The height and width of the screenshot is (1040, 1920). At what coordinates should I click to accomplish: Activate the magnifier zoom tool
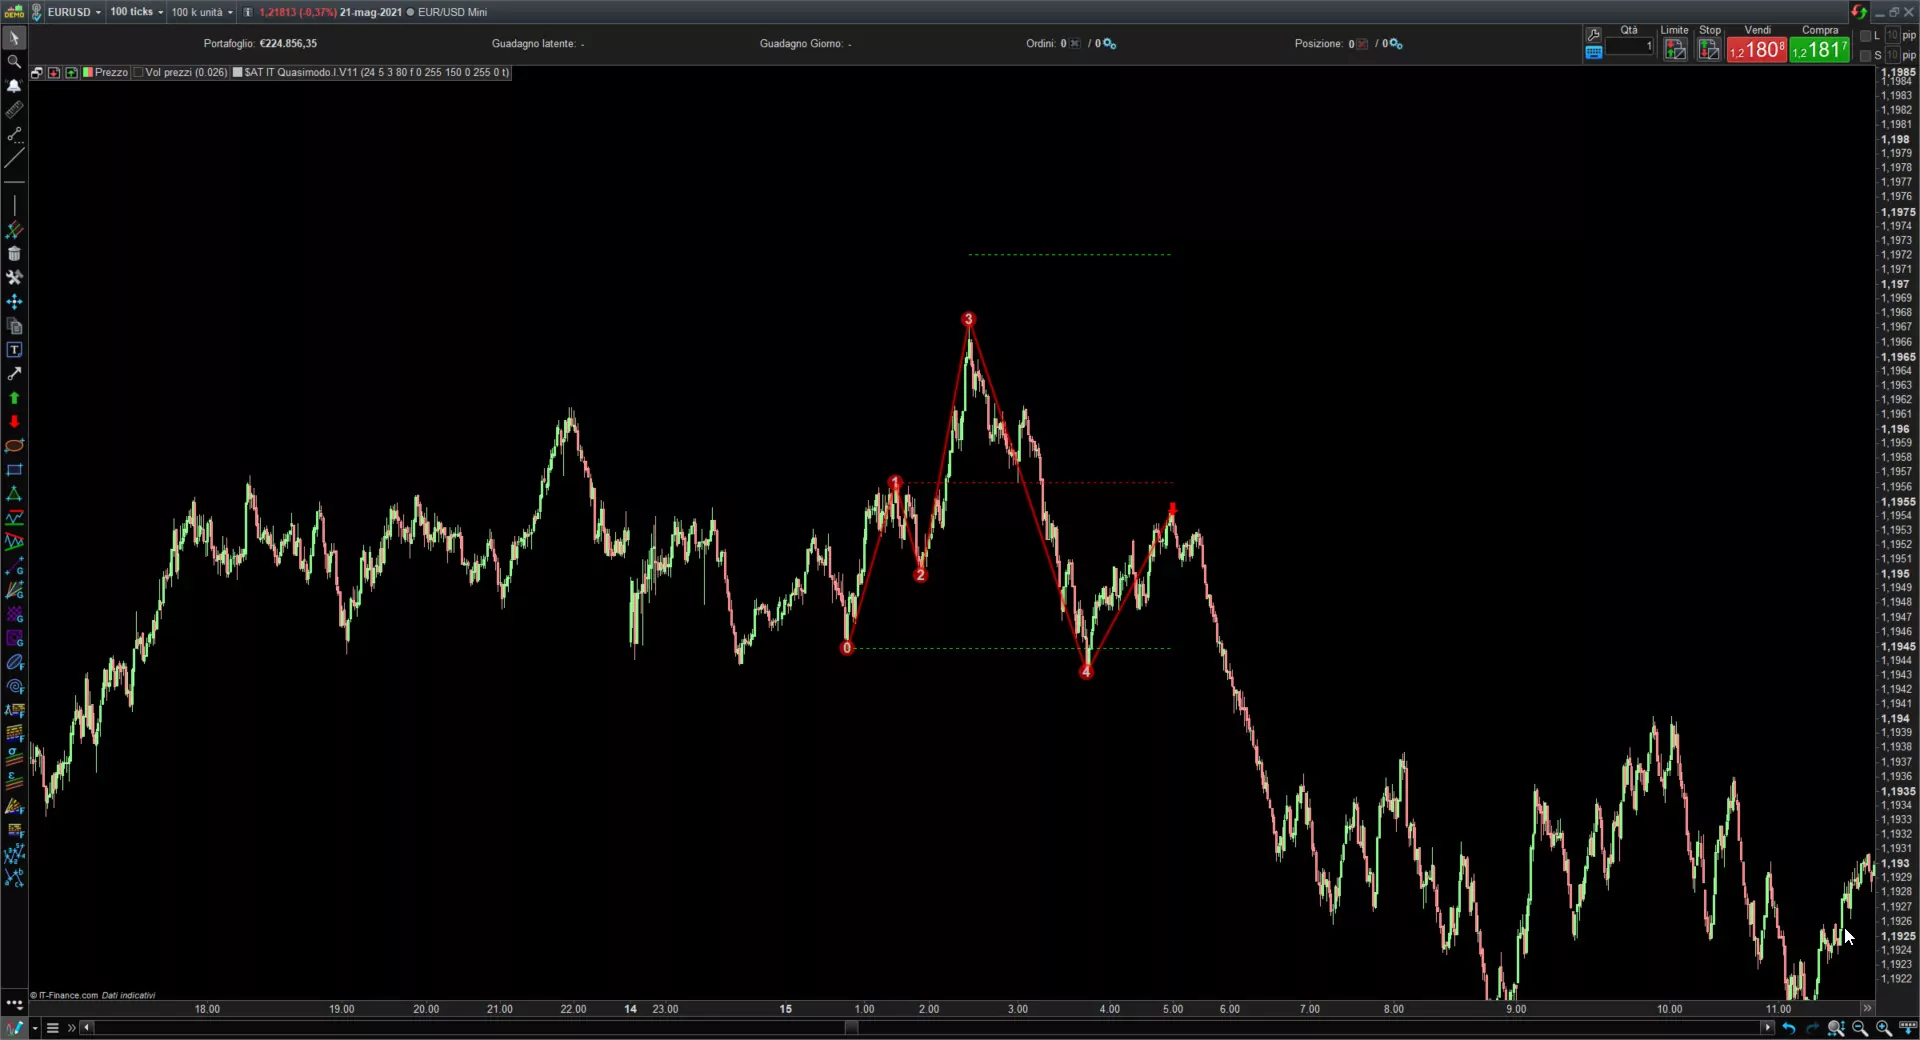pos(14,62)
